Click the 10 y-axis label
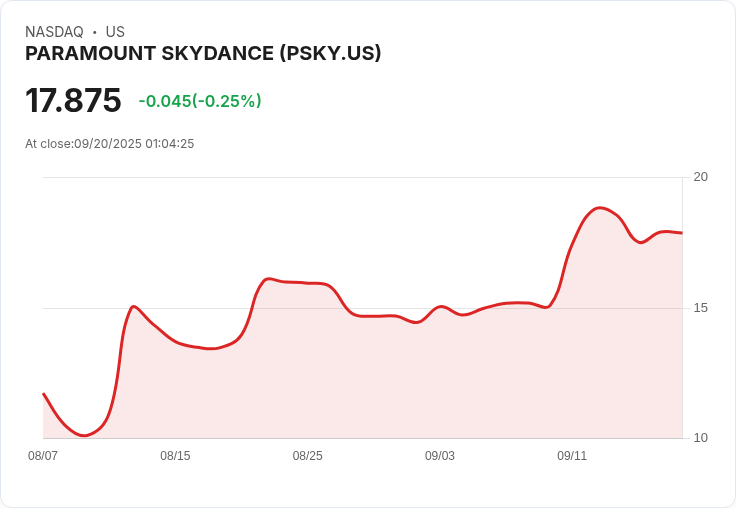This screenshot has height=508, width=736. pyautogui.click(x=700, y=438)
